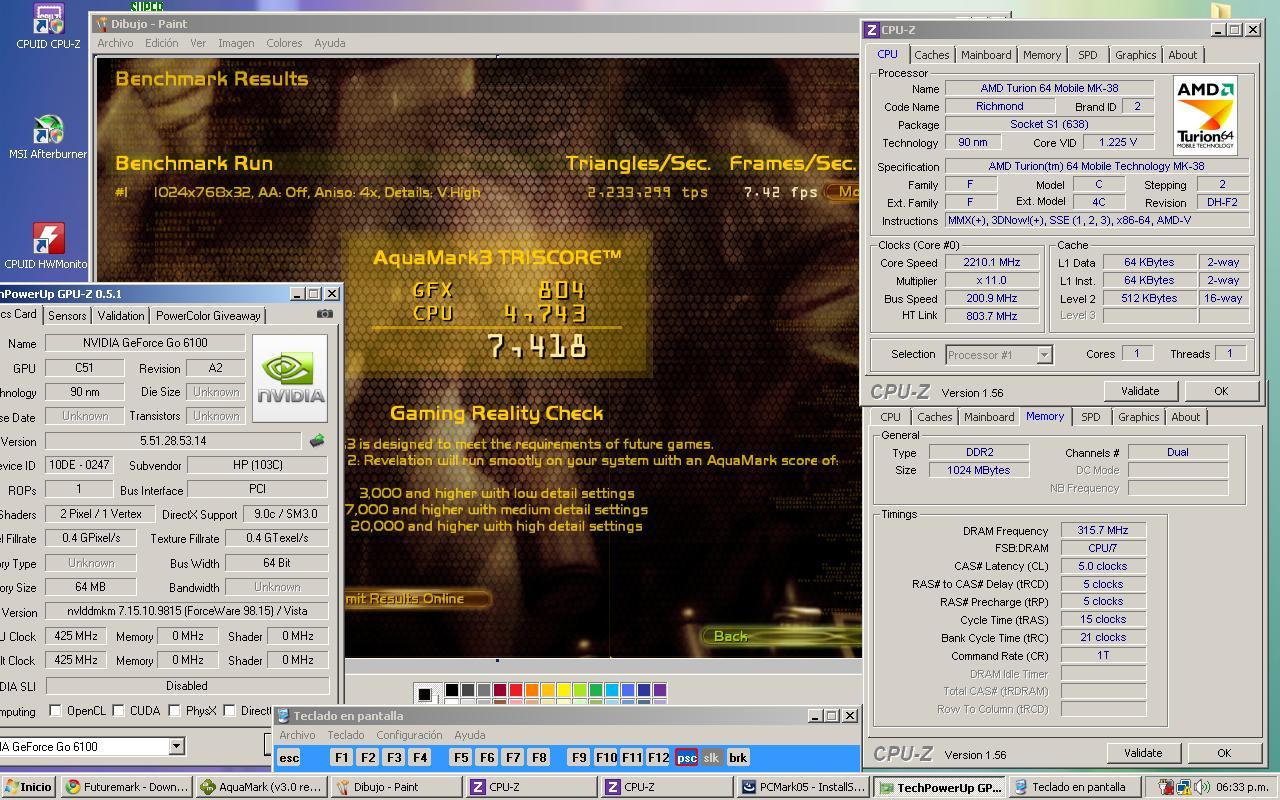This screenshot has height=800, width=1280.
Task: Open Teclado menu in on-screen keyboard
Action: click(x=345, y=735)
